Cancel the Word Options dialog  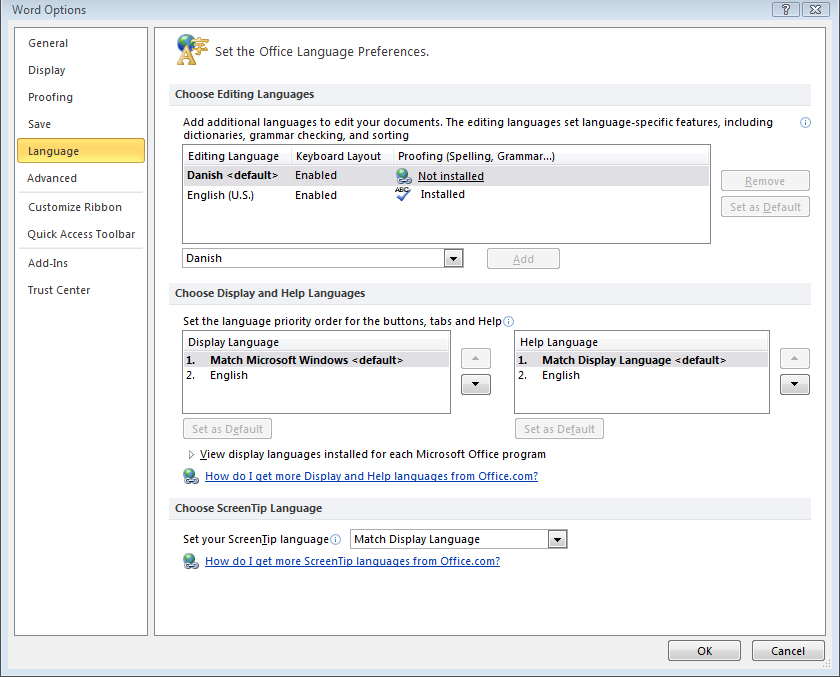click(787, 651)
